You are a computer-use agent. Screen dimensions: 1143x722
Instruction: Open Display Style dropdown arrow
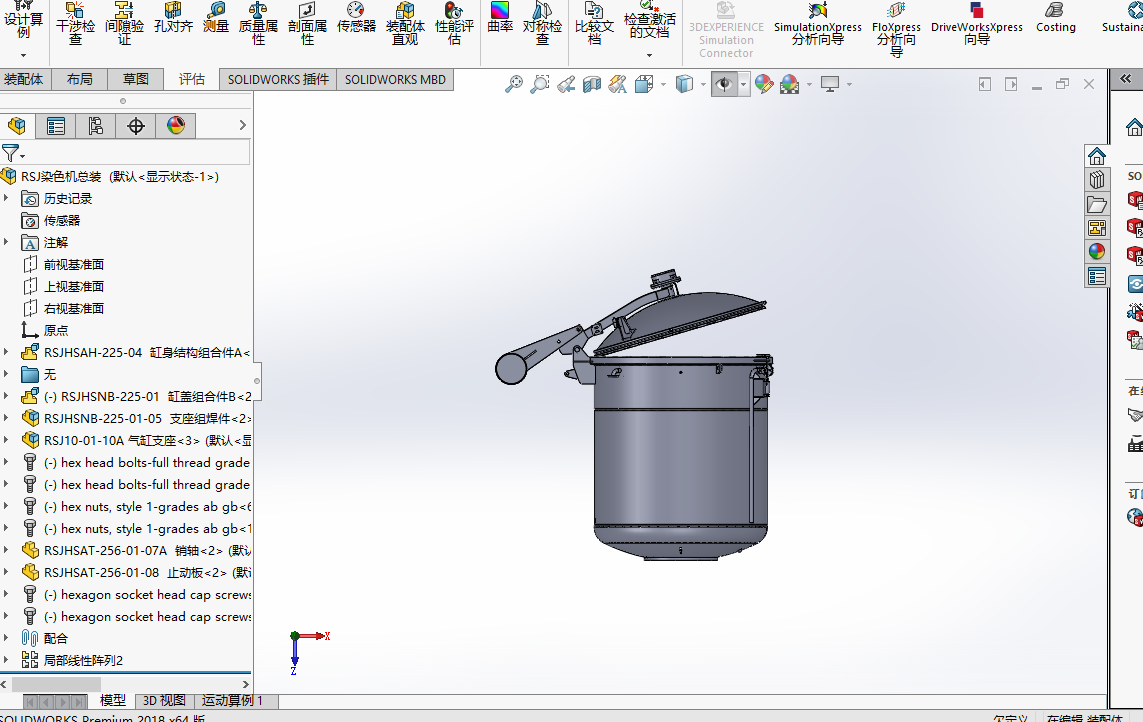point(703,85)
